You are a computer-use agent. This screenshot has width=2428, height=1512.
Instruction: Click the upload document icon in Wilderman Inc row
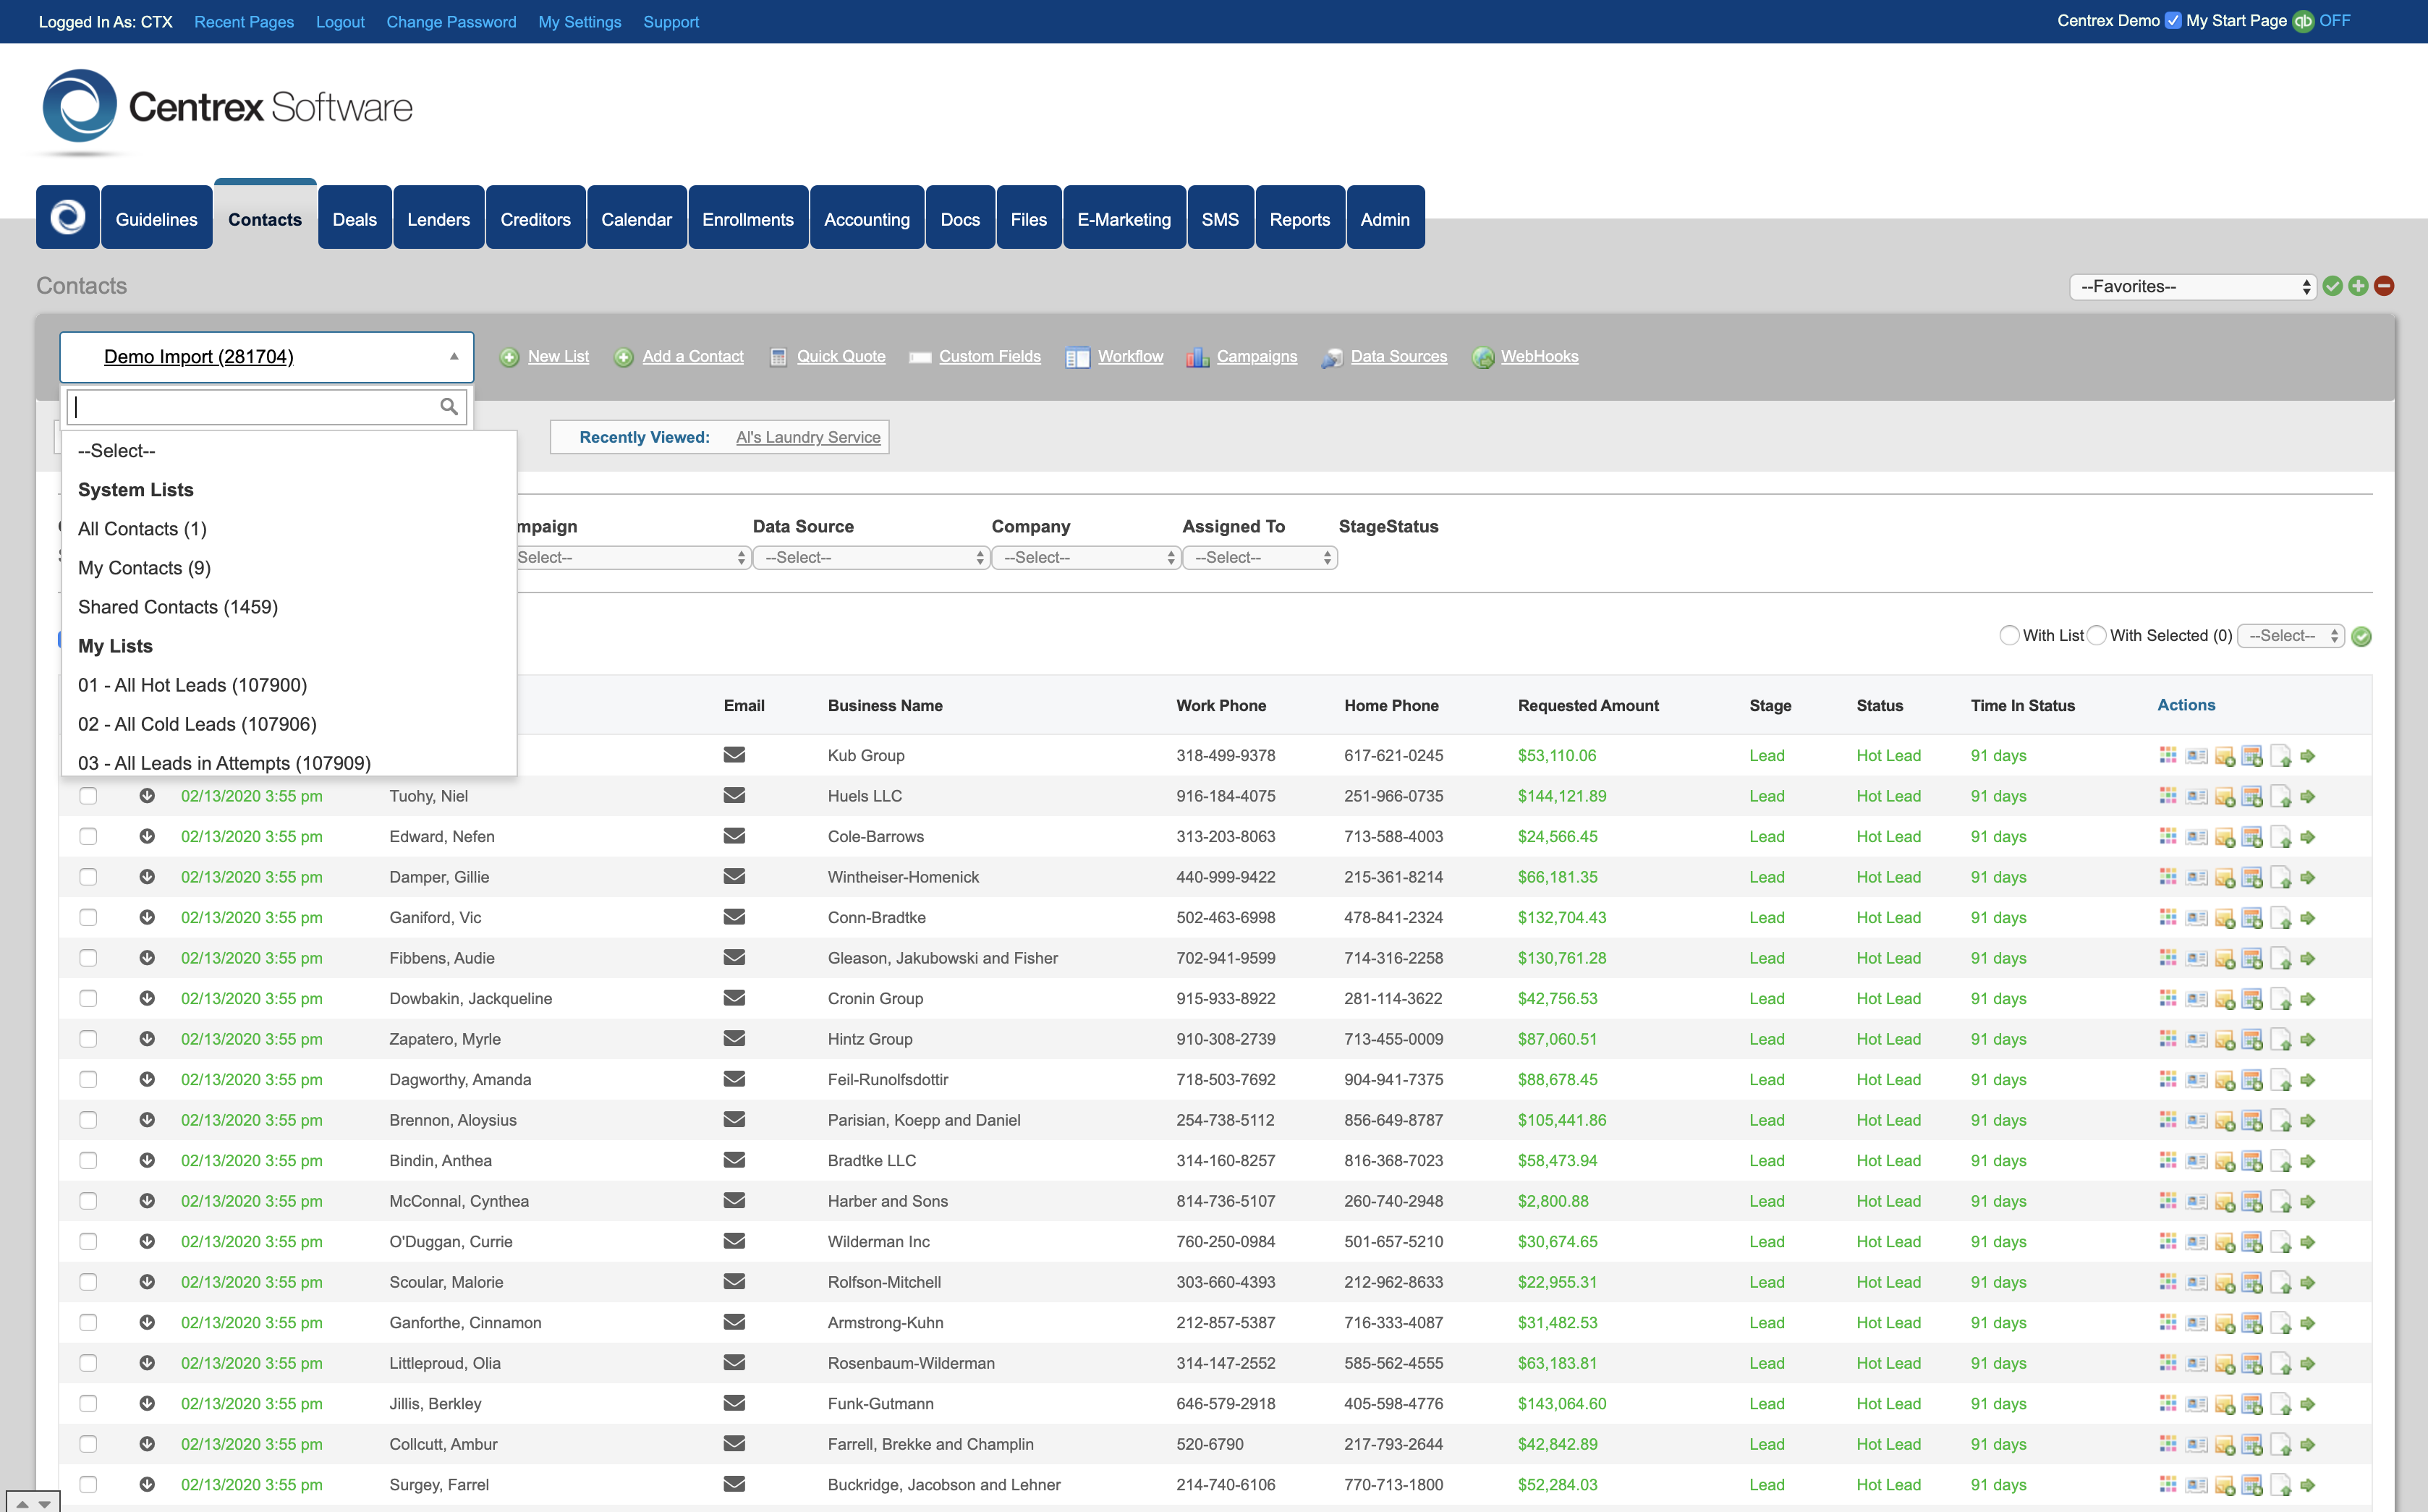point(2280,1242)
